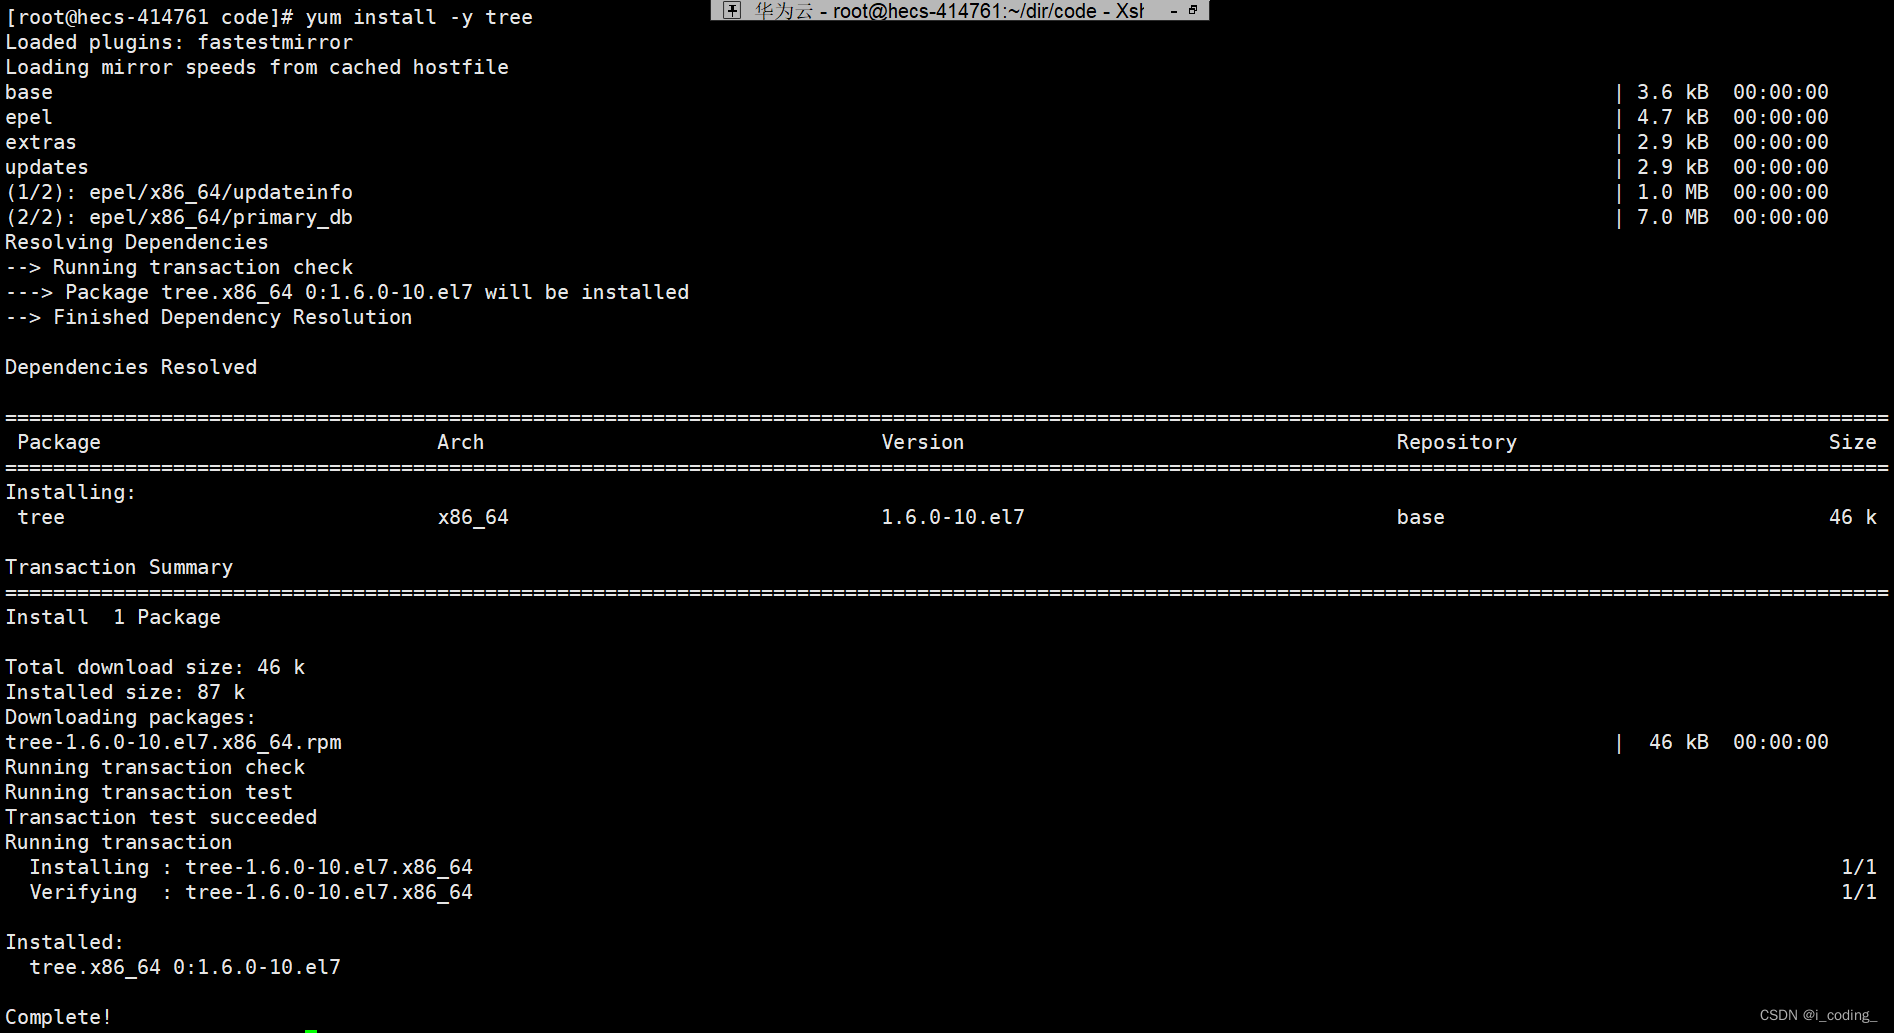The height and width of the screenshot is (1033, 1894).
Task: Click the line 'Resolving Dependencies'
Action: coord(137,242)
